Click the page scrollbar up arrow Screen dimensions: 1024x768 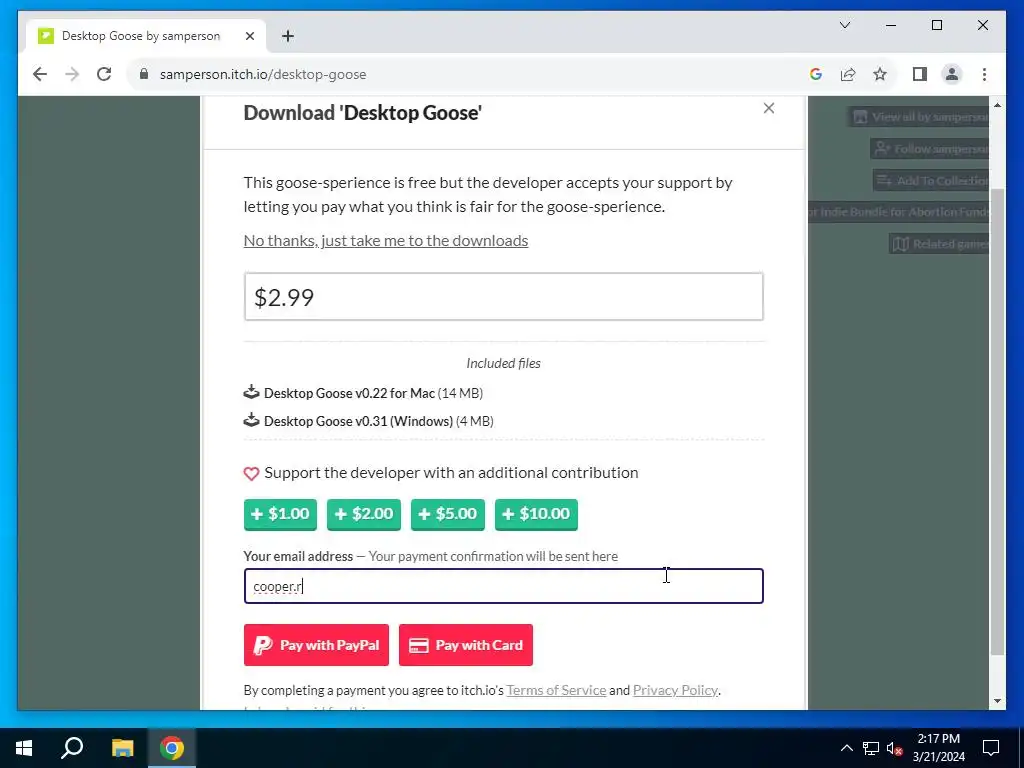click(997, 105)
